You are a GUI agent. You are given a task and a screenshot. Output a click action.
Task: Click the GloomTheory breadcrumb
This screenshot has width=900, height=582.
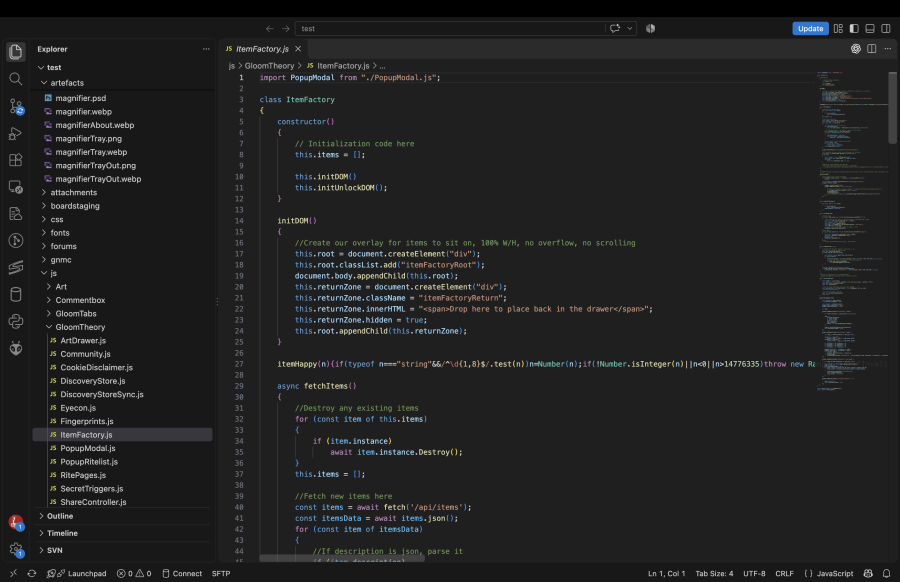pyautogui.click(x=269, y=66)
